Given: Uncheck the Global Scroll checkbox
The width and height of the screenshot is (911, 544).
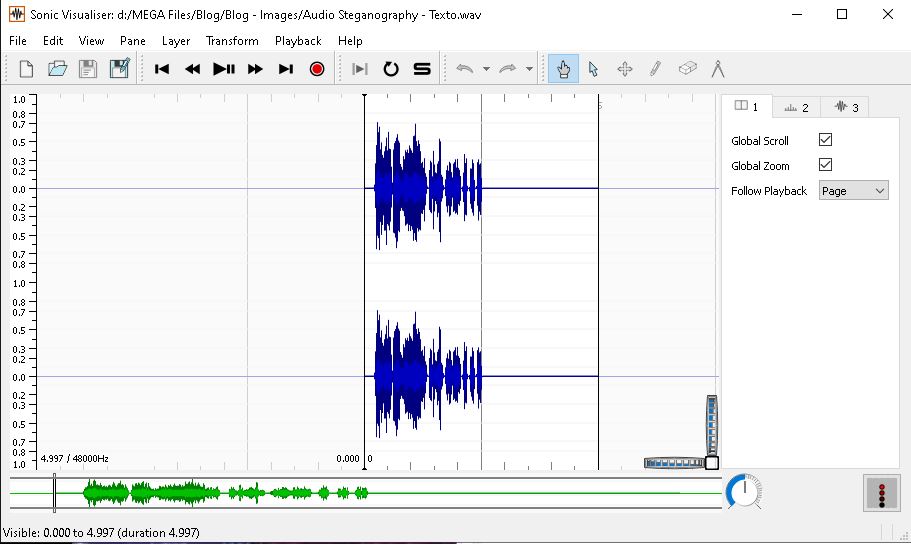Looking at the screenshot, I should point(825,140).
